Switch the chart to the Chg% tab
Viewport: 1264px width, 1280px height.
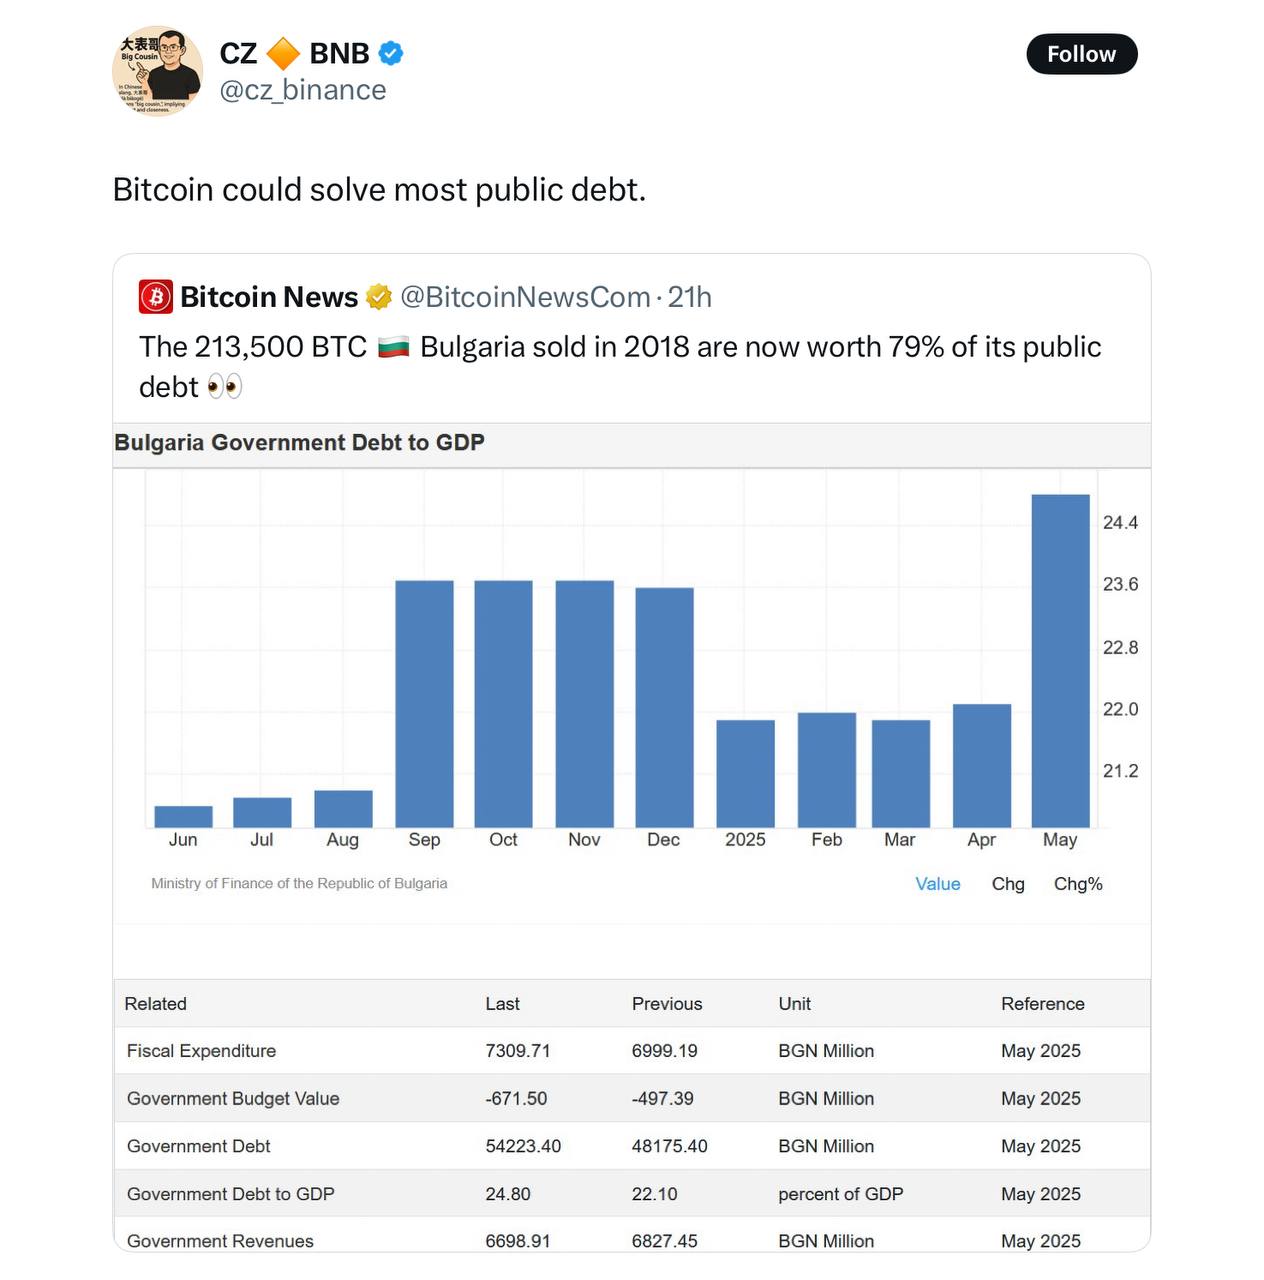1078,884
